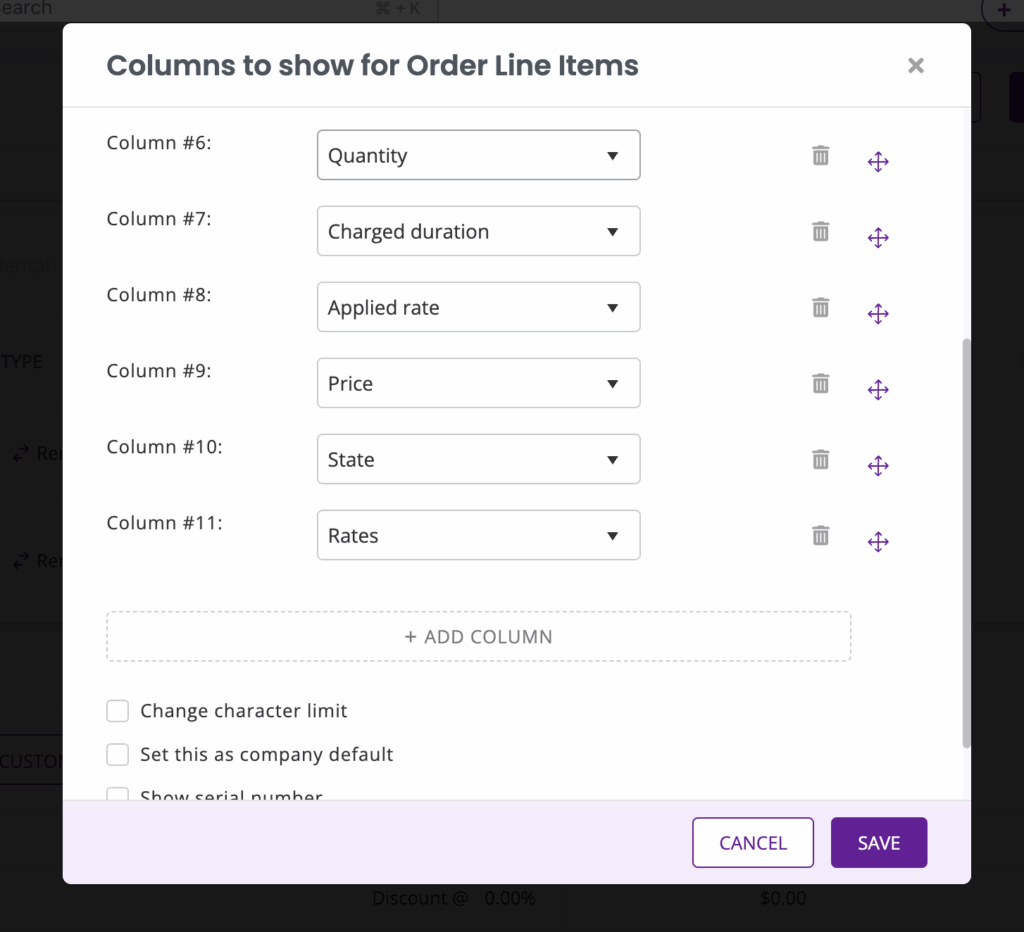This screenshot has width=1024, height=932.
Task: Delete the Quantity column with trash icon
Action: [x=820, y=156]
